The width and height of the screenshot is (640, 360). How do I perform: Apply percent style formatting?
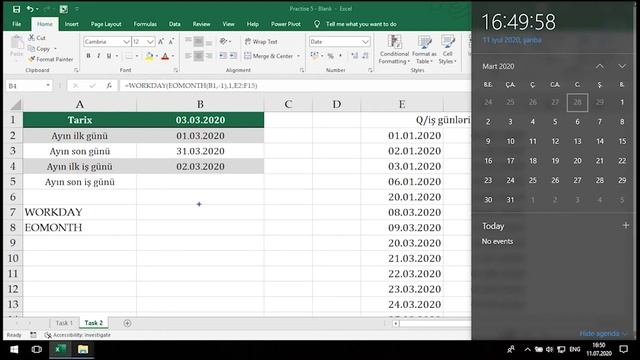(x=330, y=56)
